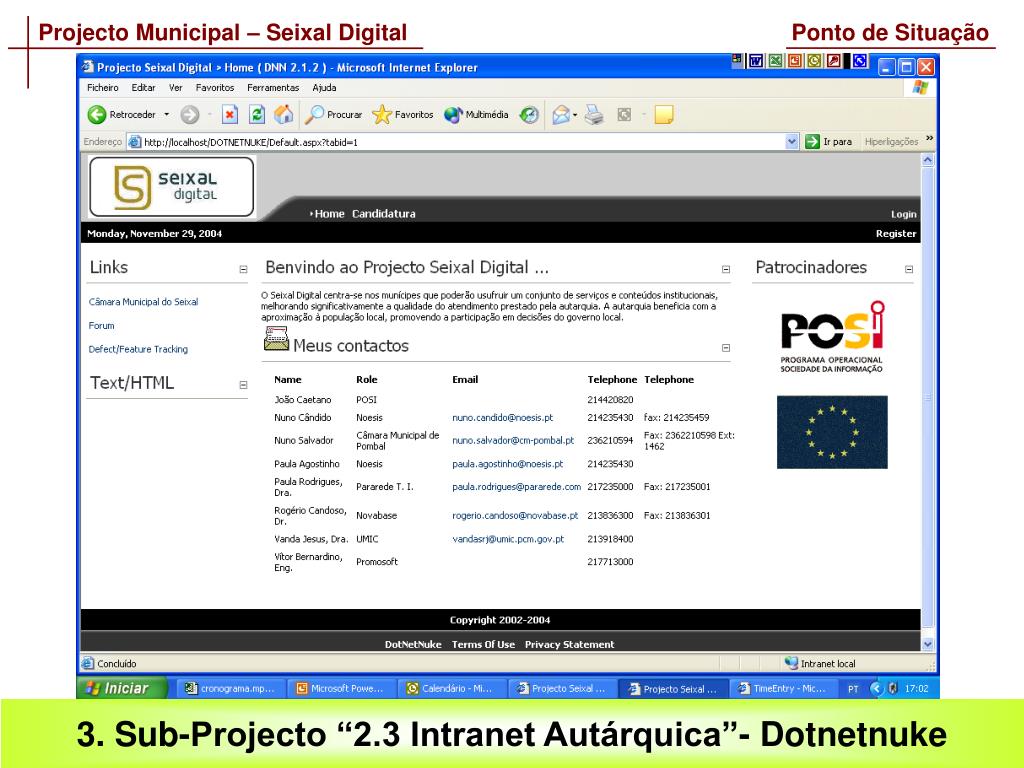The width and height of the screenshot is (1024, 768).
Task: Click the page icon beside the URL
Action: click(x=135, y=142)
